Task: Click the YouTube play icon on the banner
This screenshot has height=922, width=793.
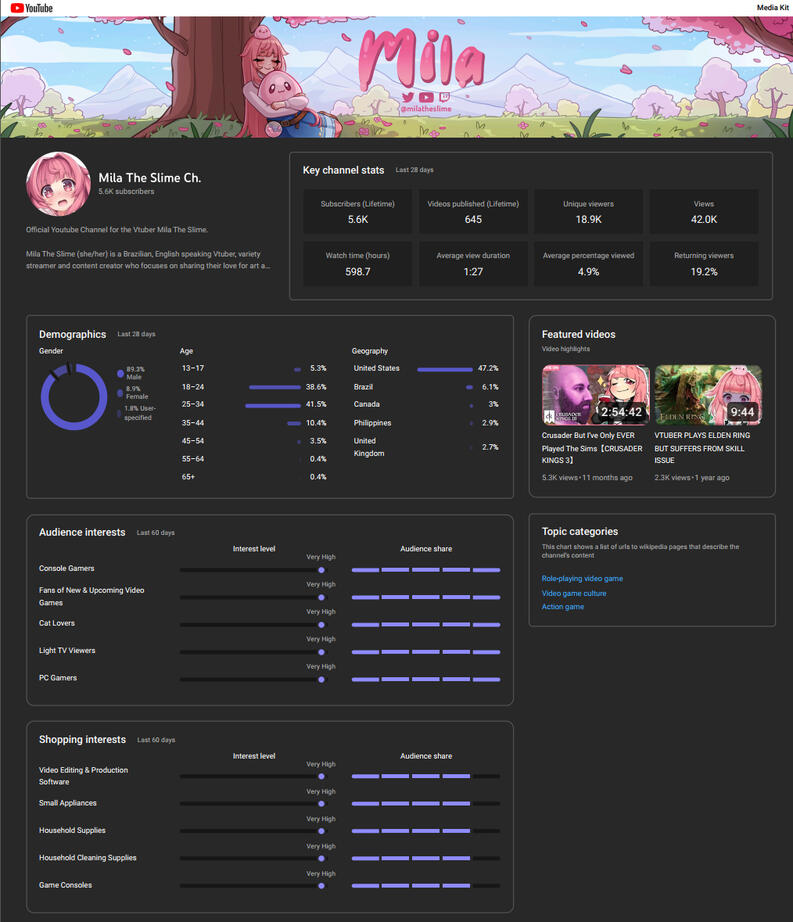Action: (426, 97)
